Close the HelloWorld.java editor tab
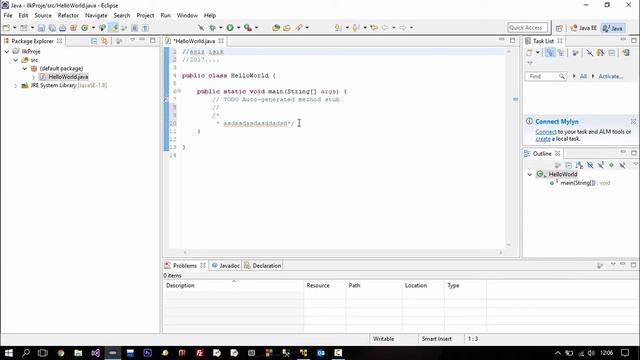 tap(221, 41)
